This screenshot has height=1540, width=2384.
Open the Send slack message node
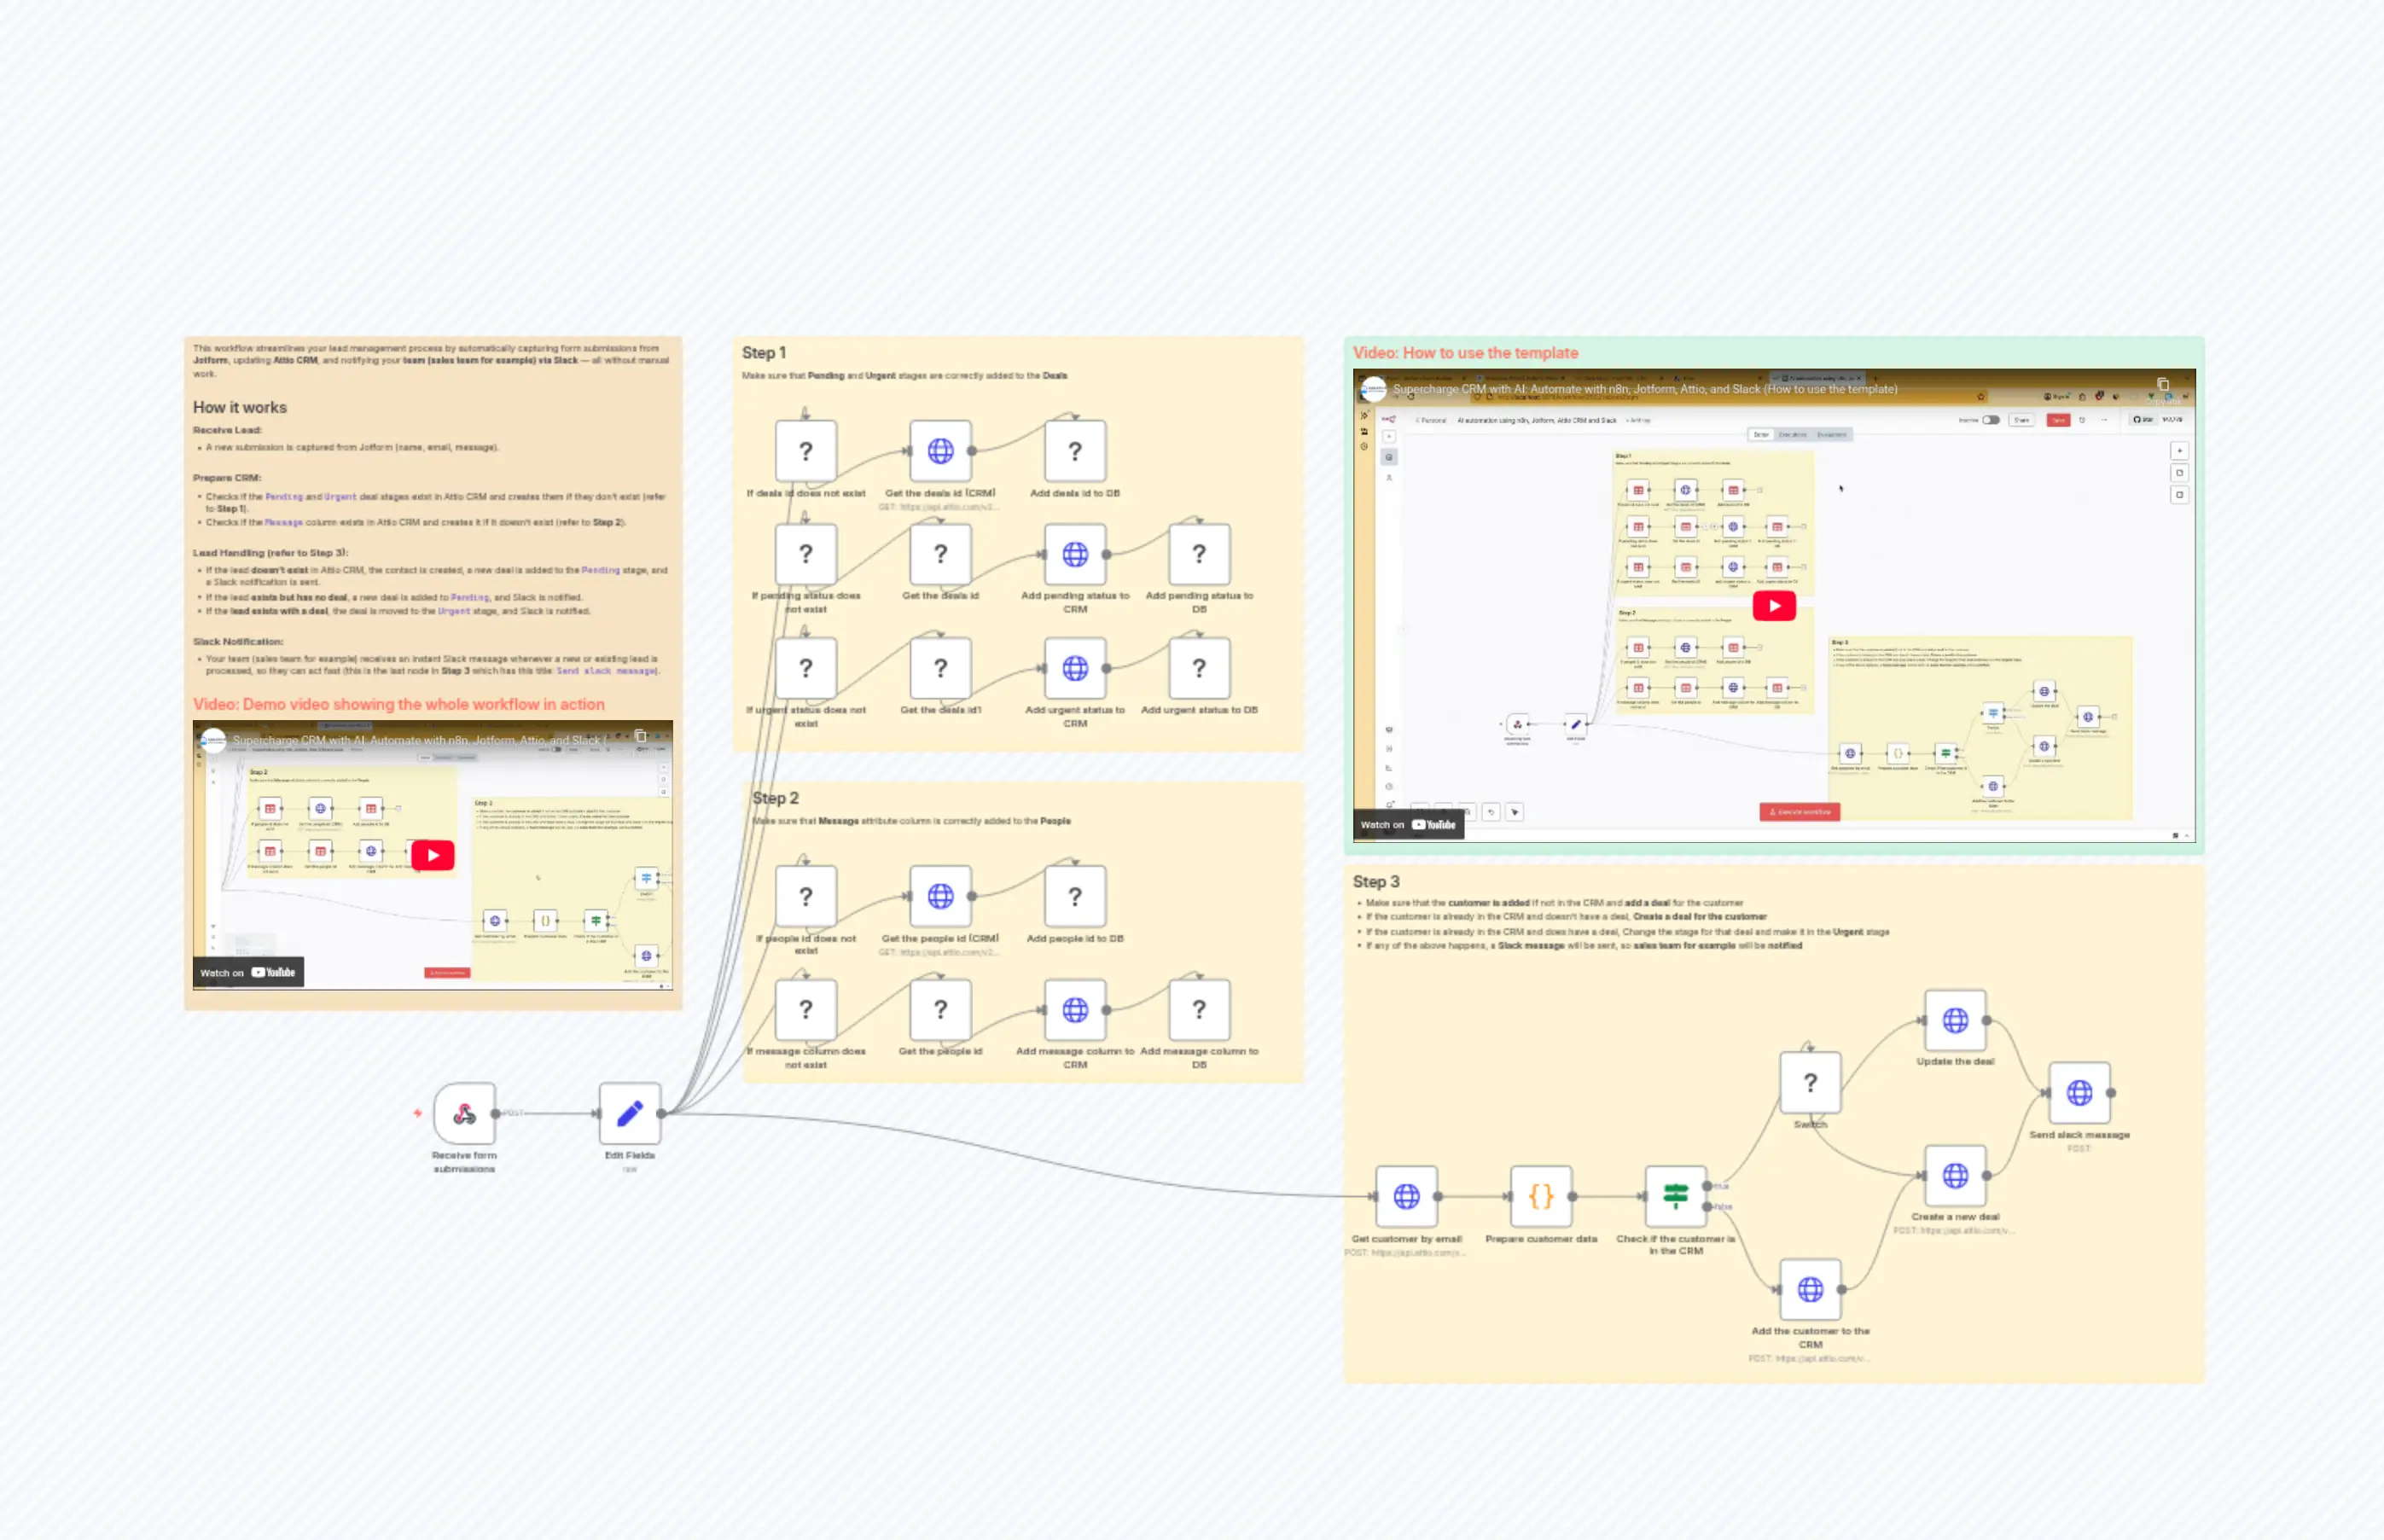pos(2080,1092)
